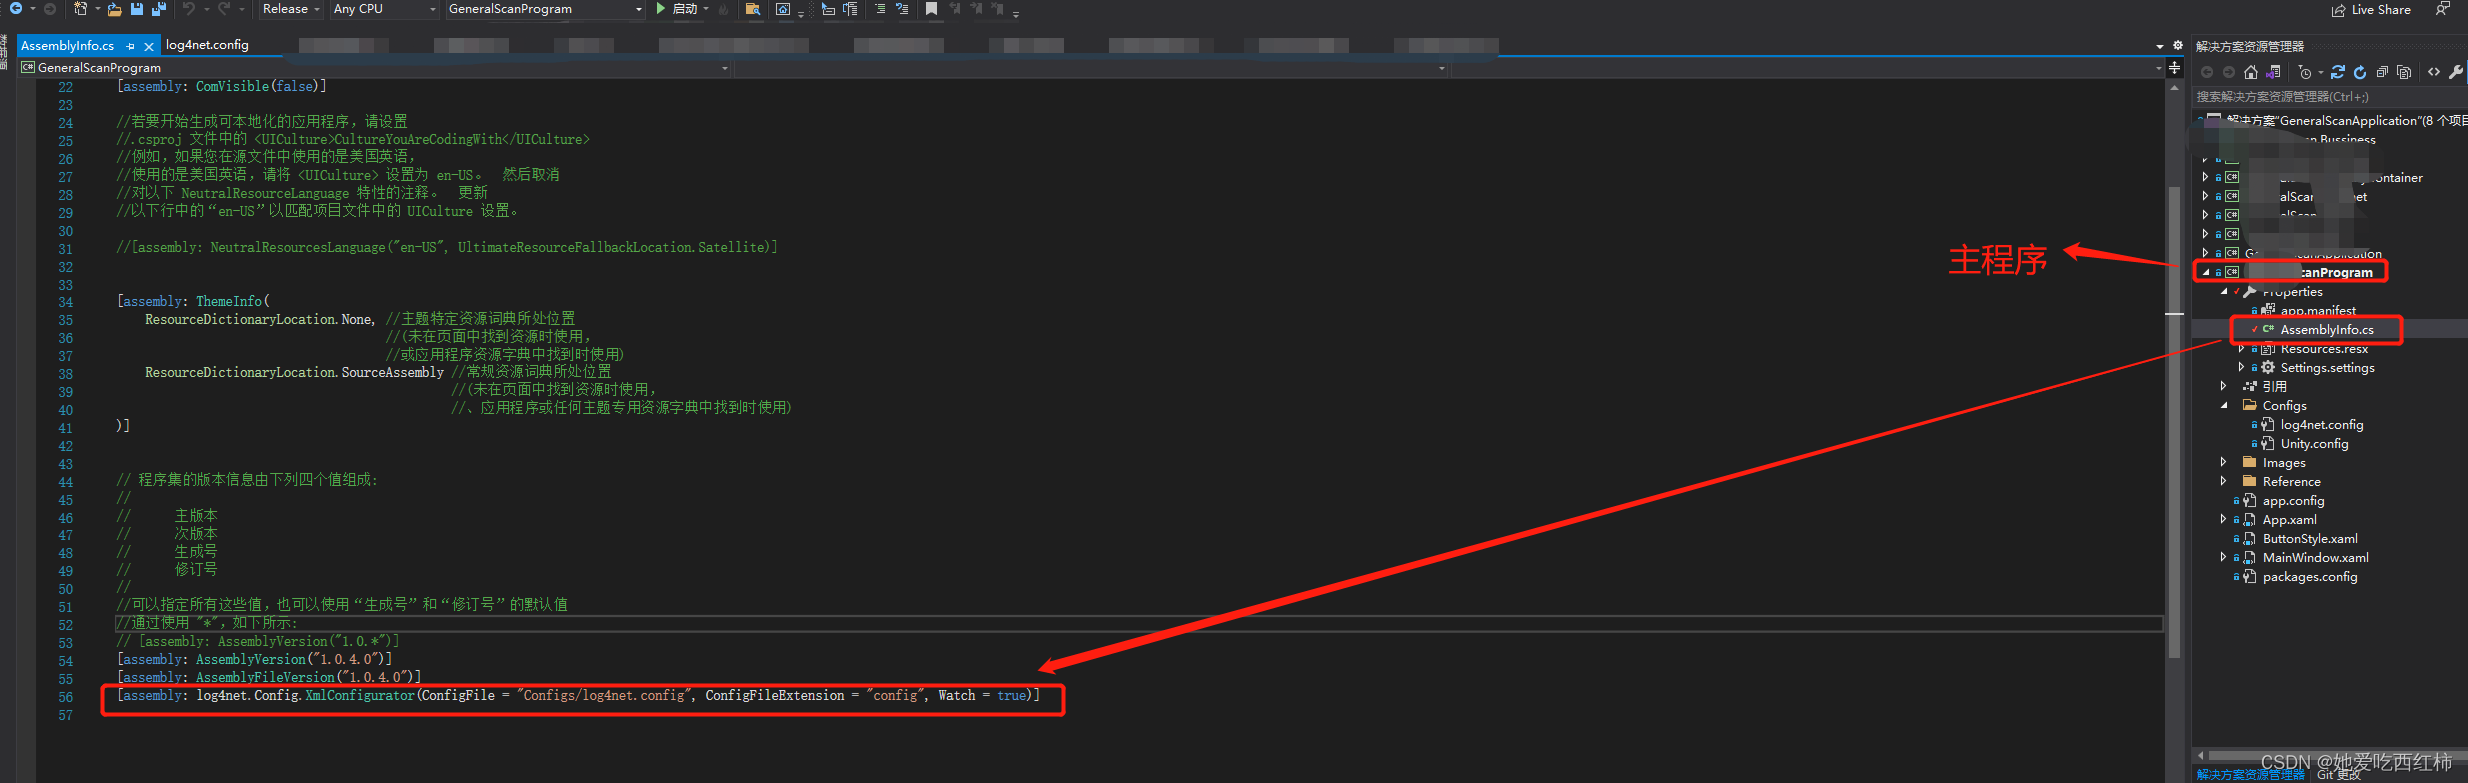Collapse the Properties node
This screenshot has height=783, width=2468.
coord(2224,292)
